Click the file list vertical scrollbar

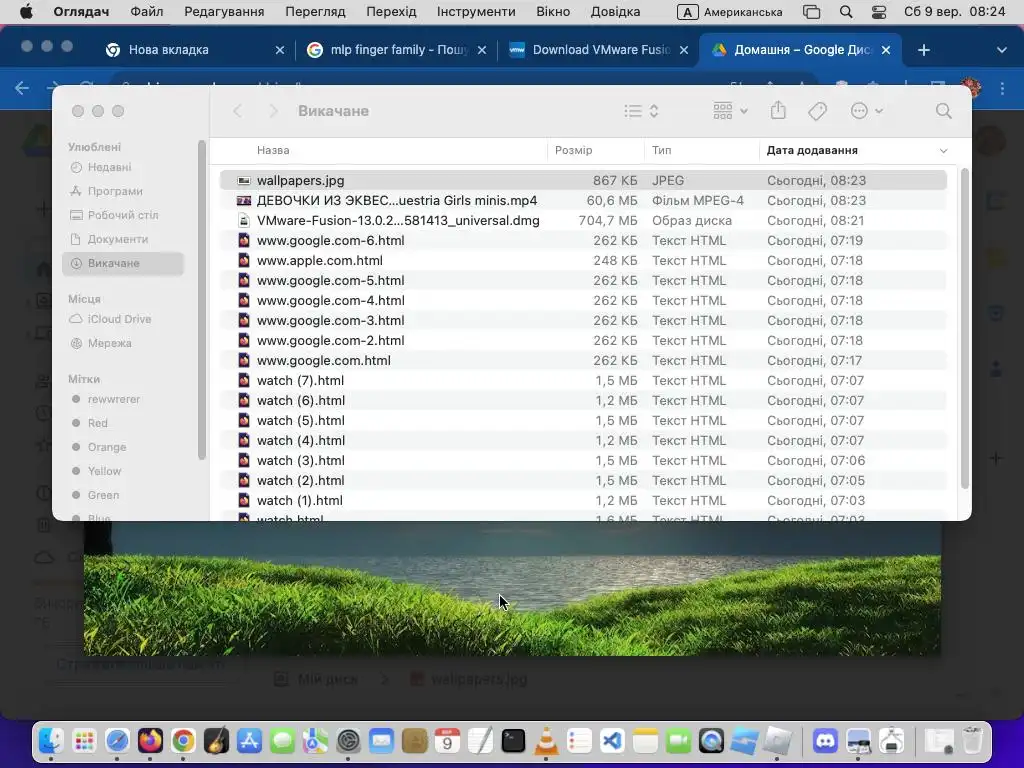(965, 328)
